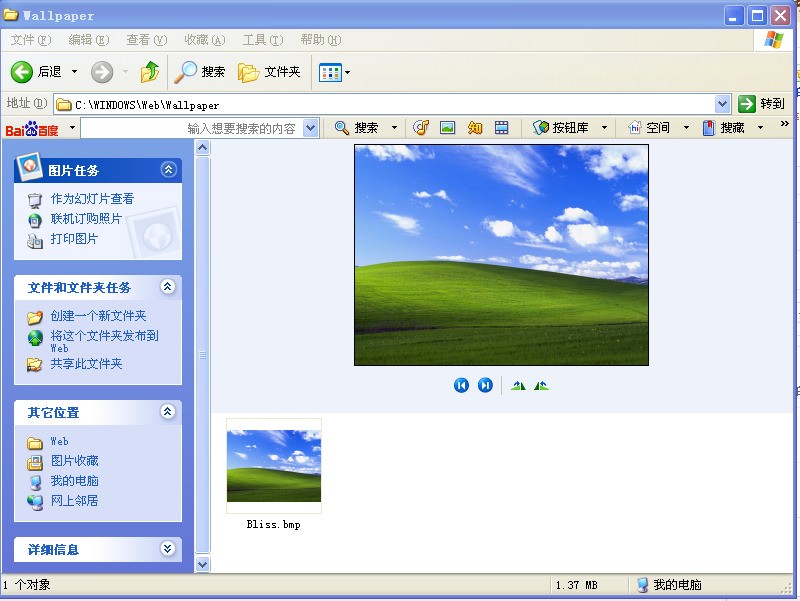Open the Baidu 知 (Zhidao) icon
This screenshot has height=601, width=800.
click(x=474, y=128)
